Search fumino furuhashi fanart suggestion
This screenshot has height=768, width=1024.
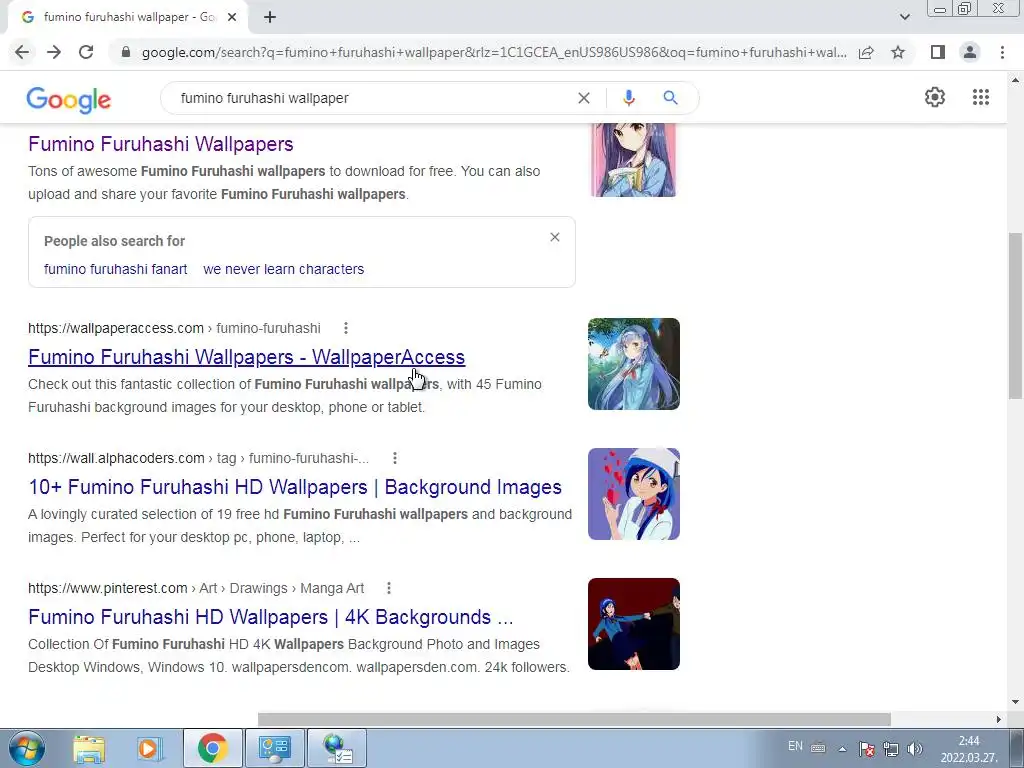(116, 269)
